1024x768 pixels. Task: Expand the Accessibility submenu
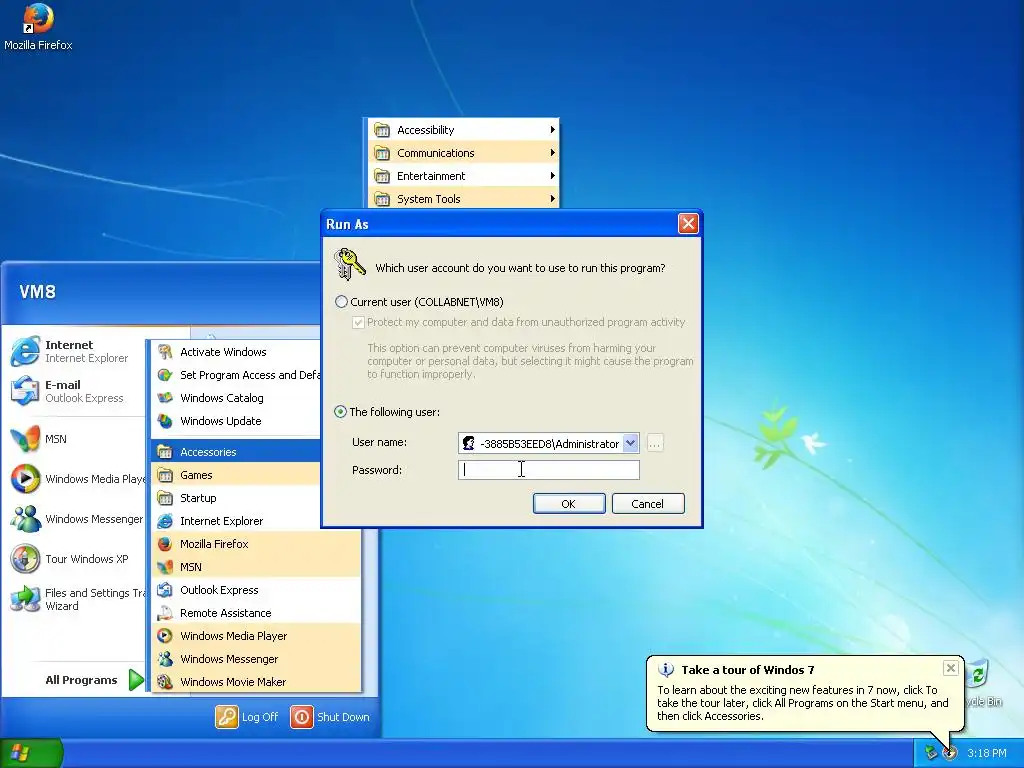click(x=462, y=130)
